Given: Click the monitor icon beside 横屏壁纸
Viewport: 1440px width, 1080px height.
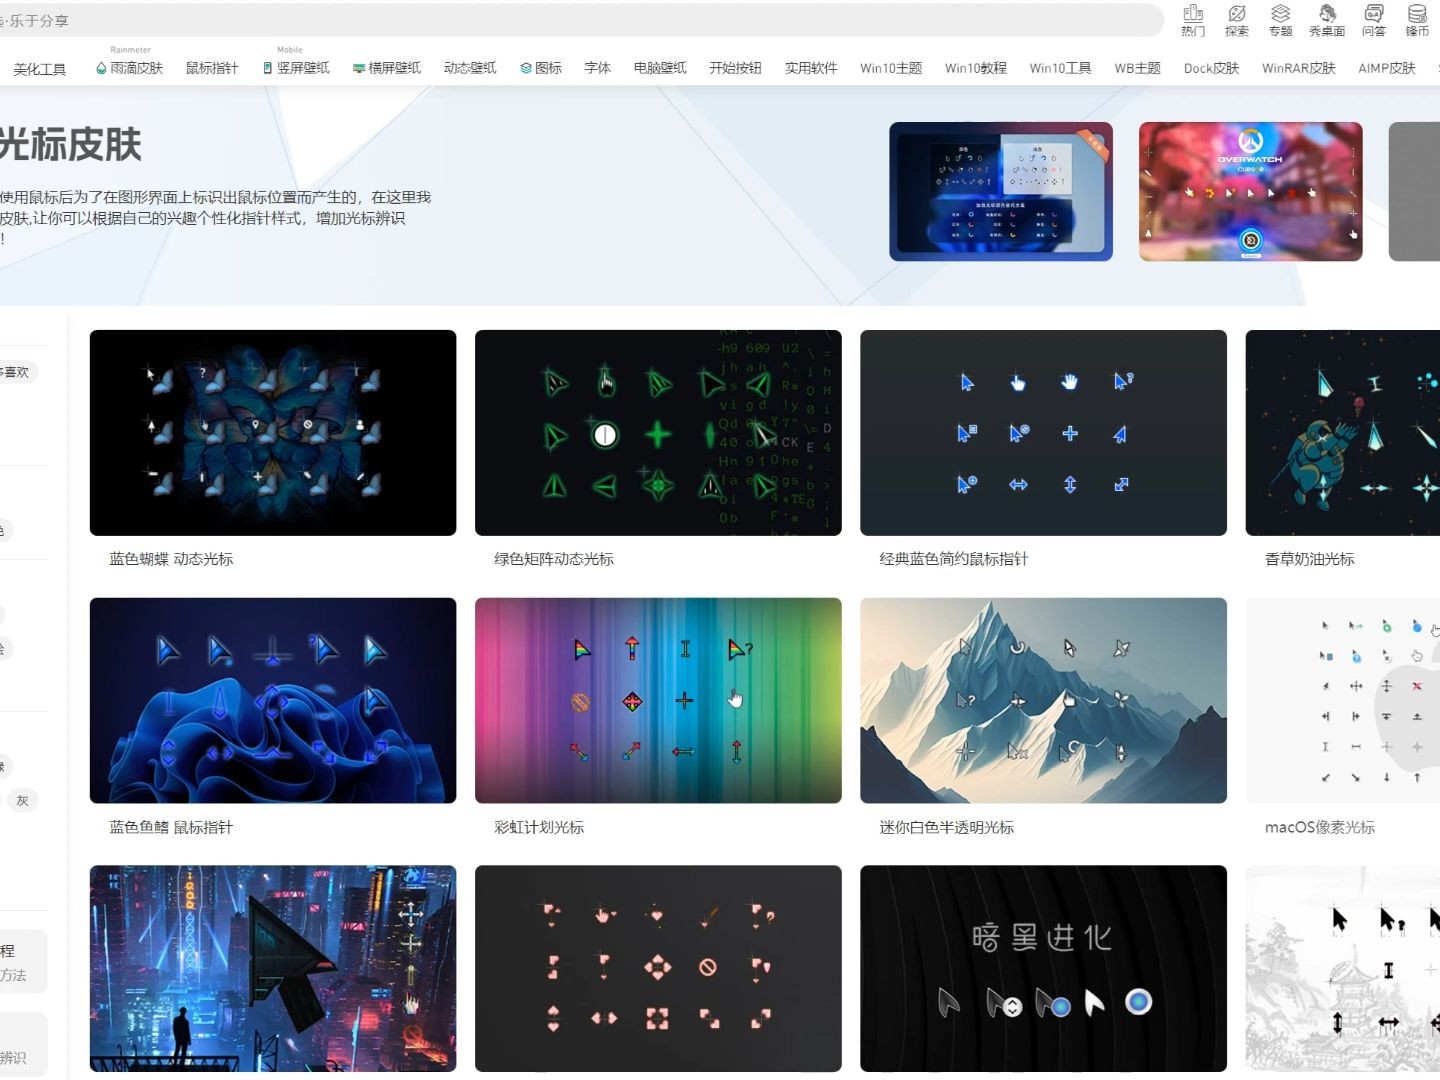Looking at the screenshot, I should [359, 68].
